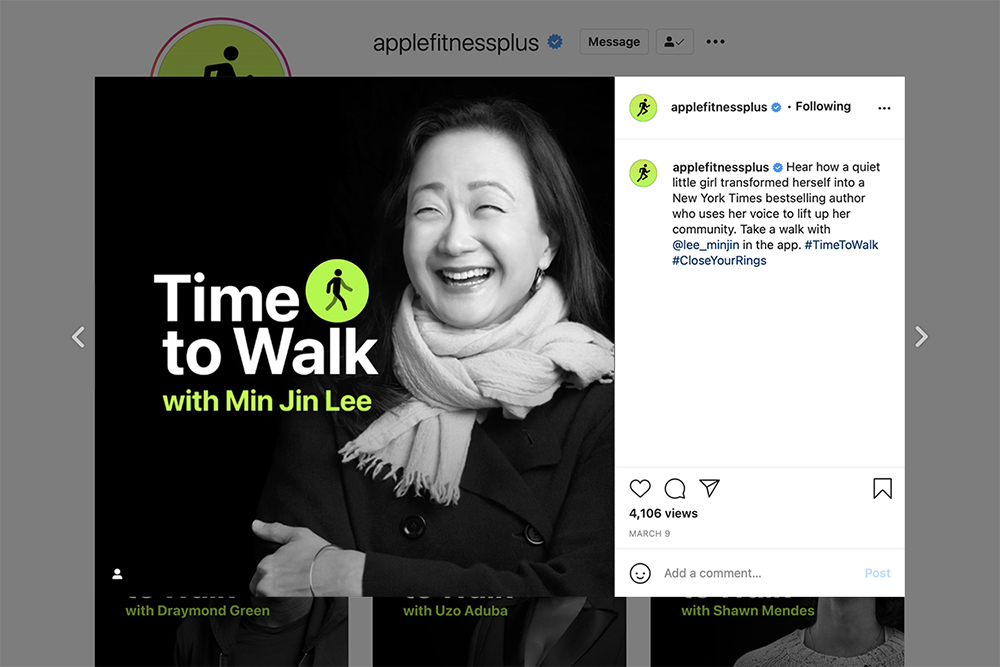Click Post to submit comment
Image resolution: width=1000 pixels, height=667 pixels.
point(878,573)
